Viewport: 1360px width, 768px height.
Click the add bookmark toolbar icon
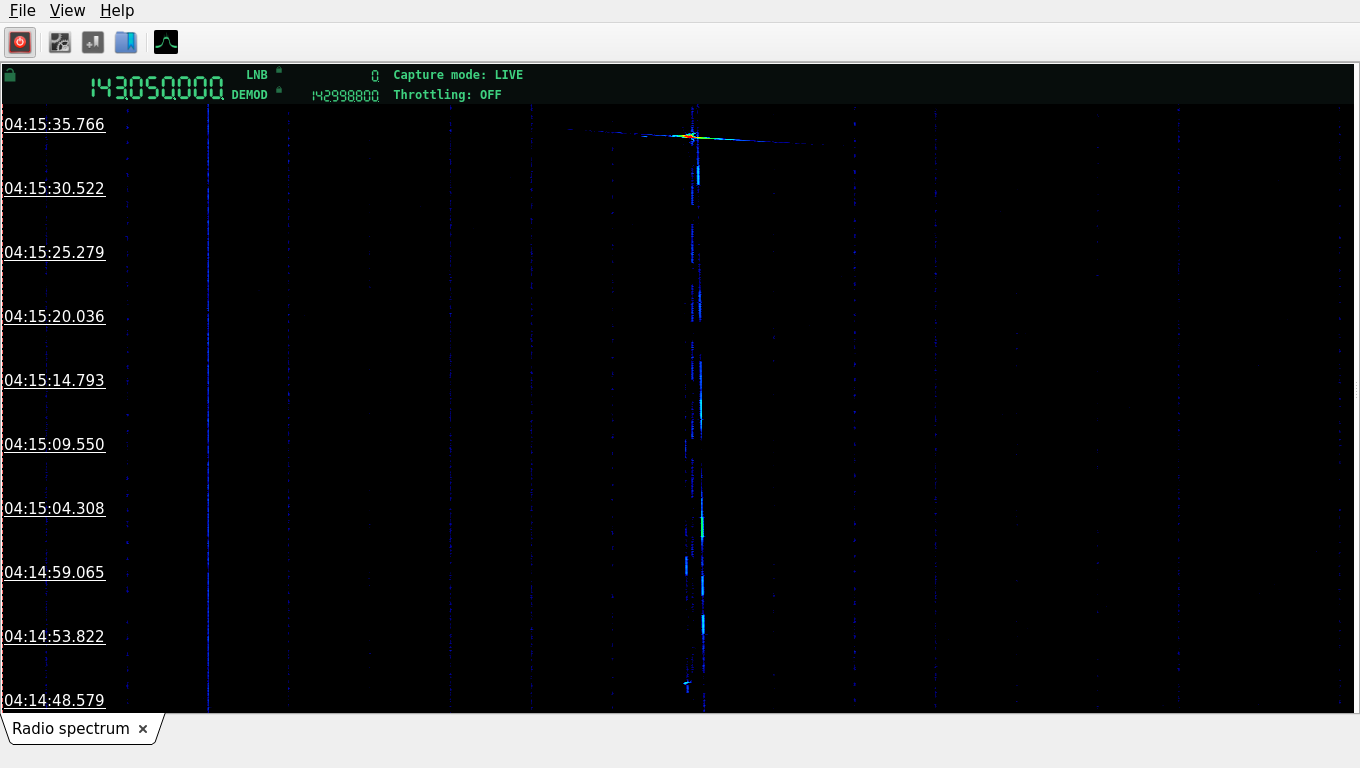[x=93, y=42]
